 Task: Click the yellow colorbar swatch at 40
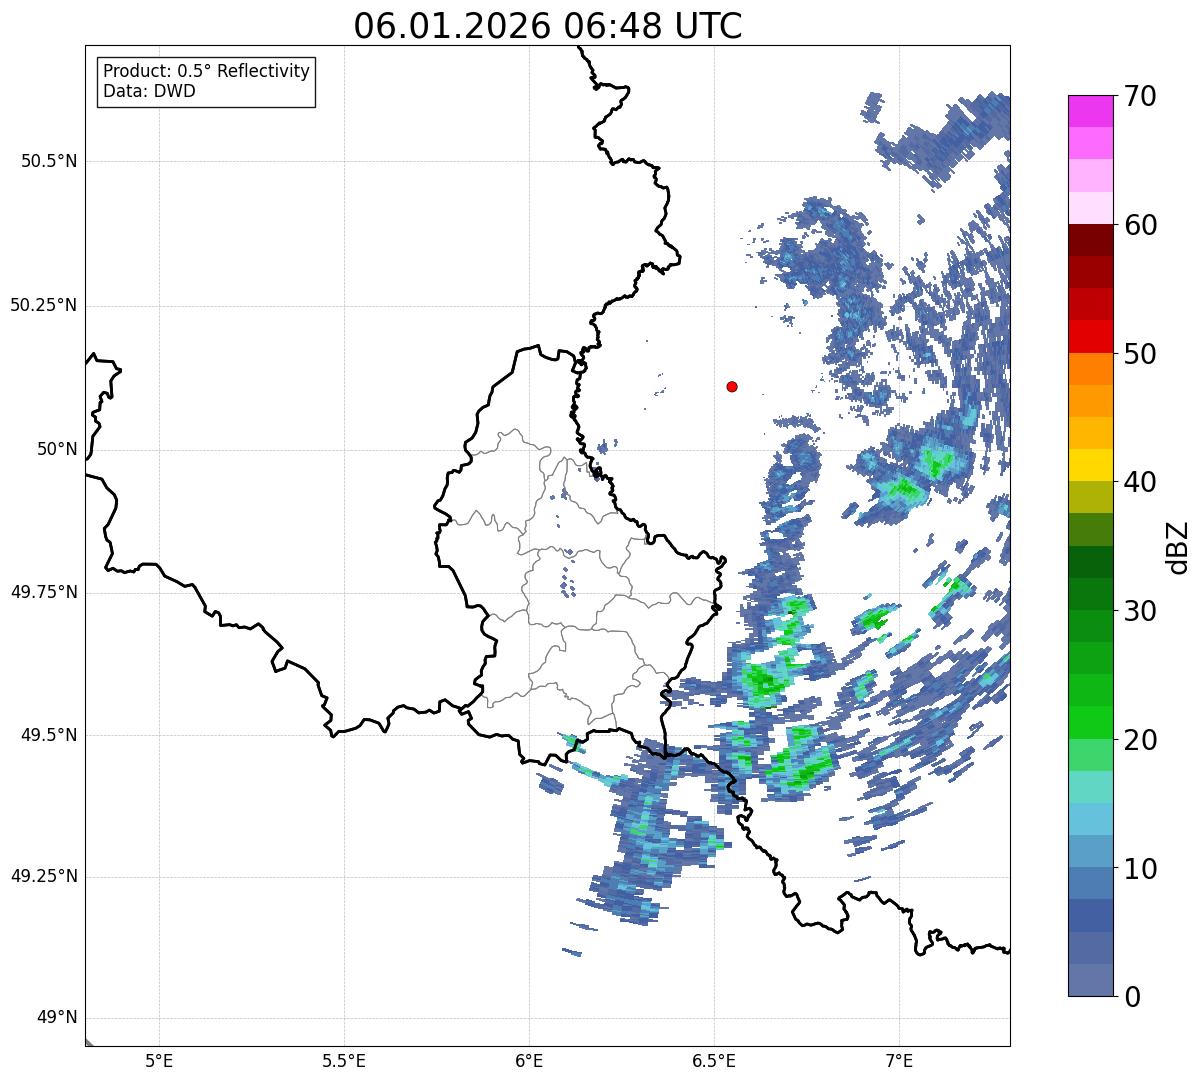point(1091,465)
